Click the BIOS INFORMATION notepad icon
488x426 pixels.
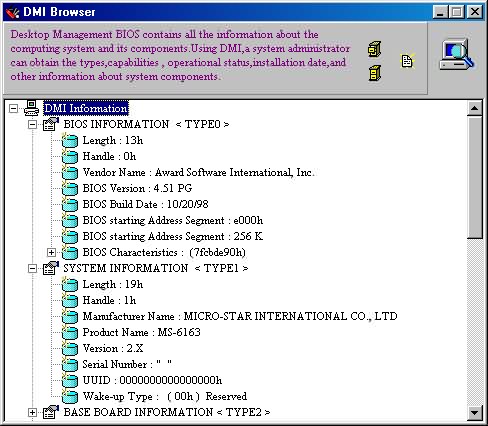tap(51, 124)
